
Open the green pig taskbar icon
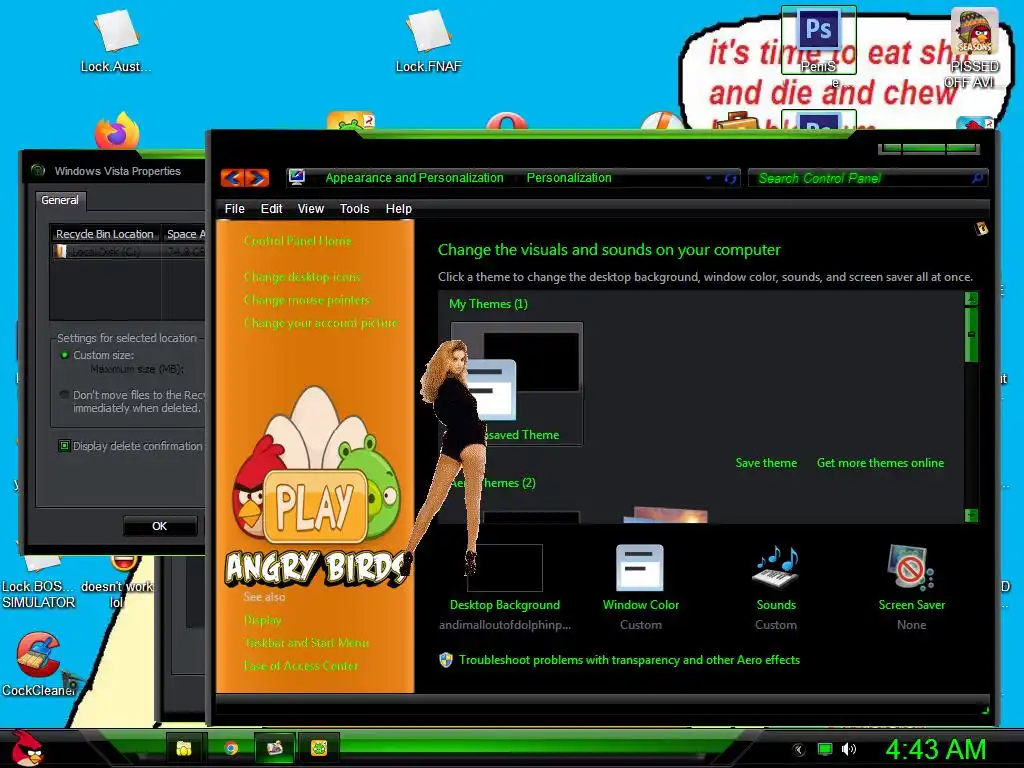tap(319, 748)
